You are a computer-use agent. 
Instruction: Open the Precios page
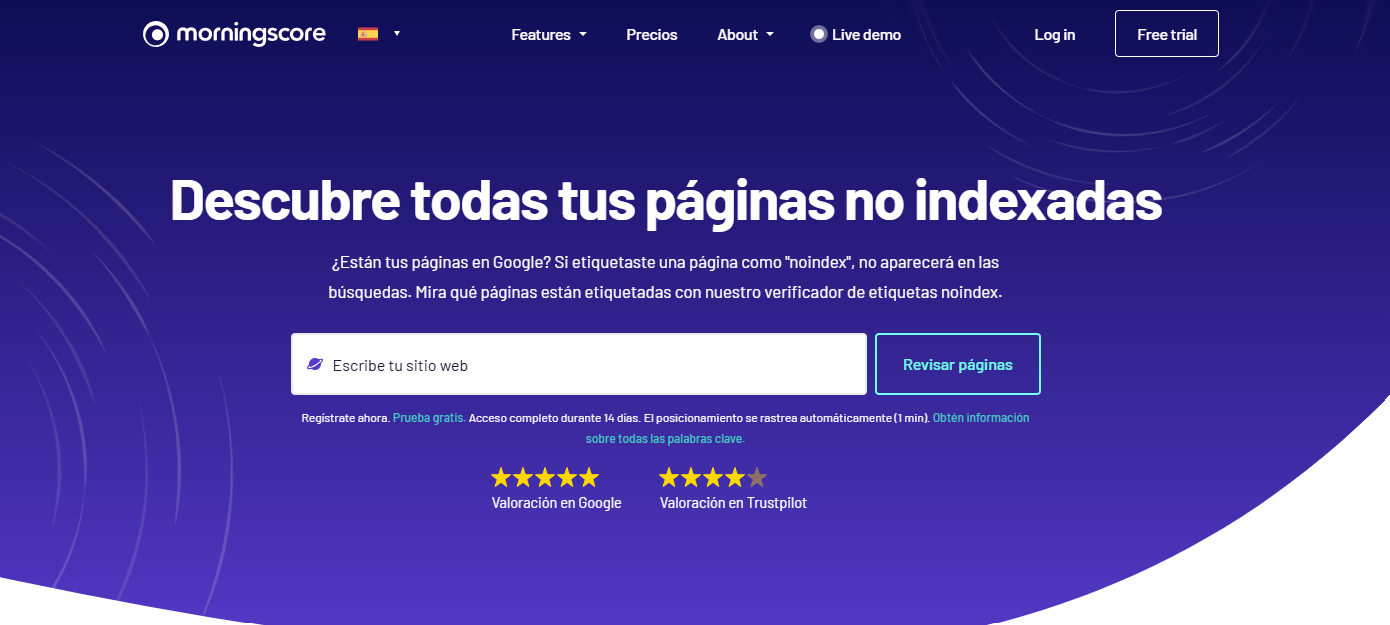click(x=651, y=35)
